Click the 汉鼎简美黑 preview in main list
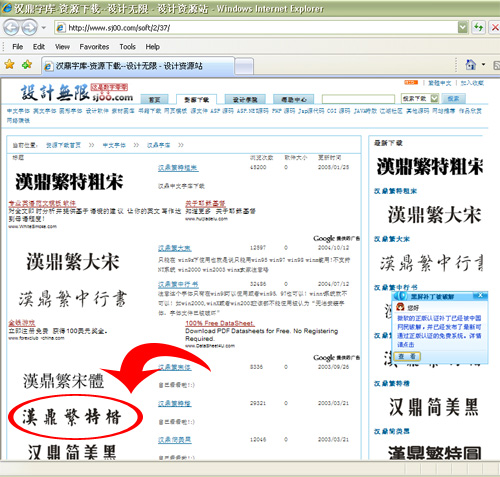Image resolution: width=500 pixels, height=477 pixels. pos(72,452)
